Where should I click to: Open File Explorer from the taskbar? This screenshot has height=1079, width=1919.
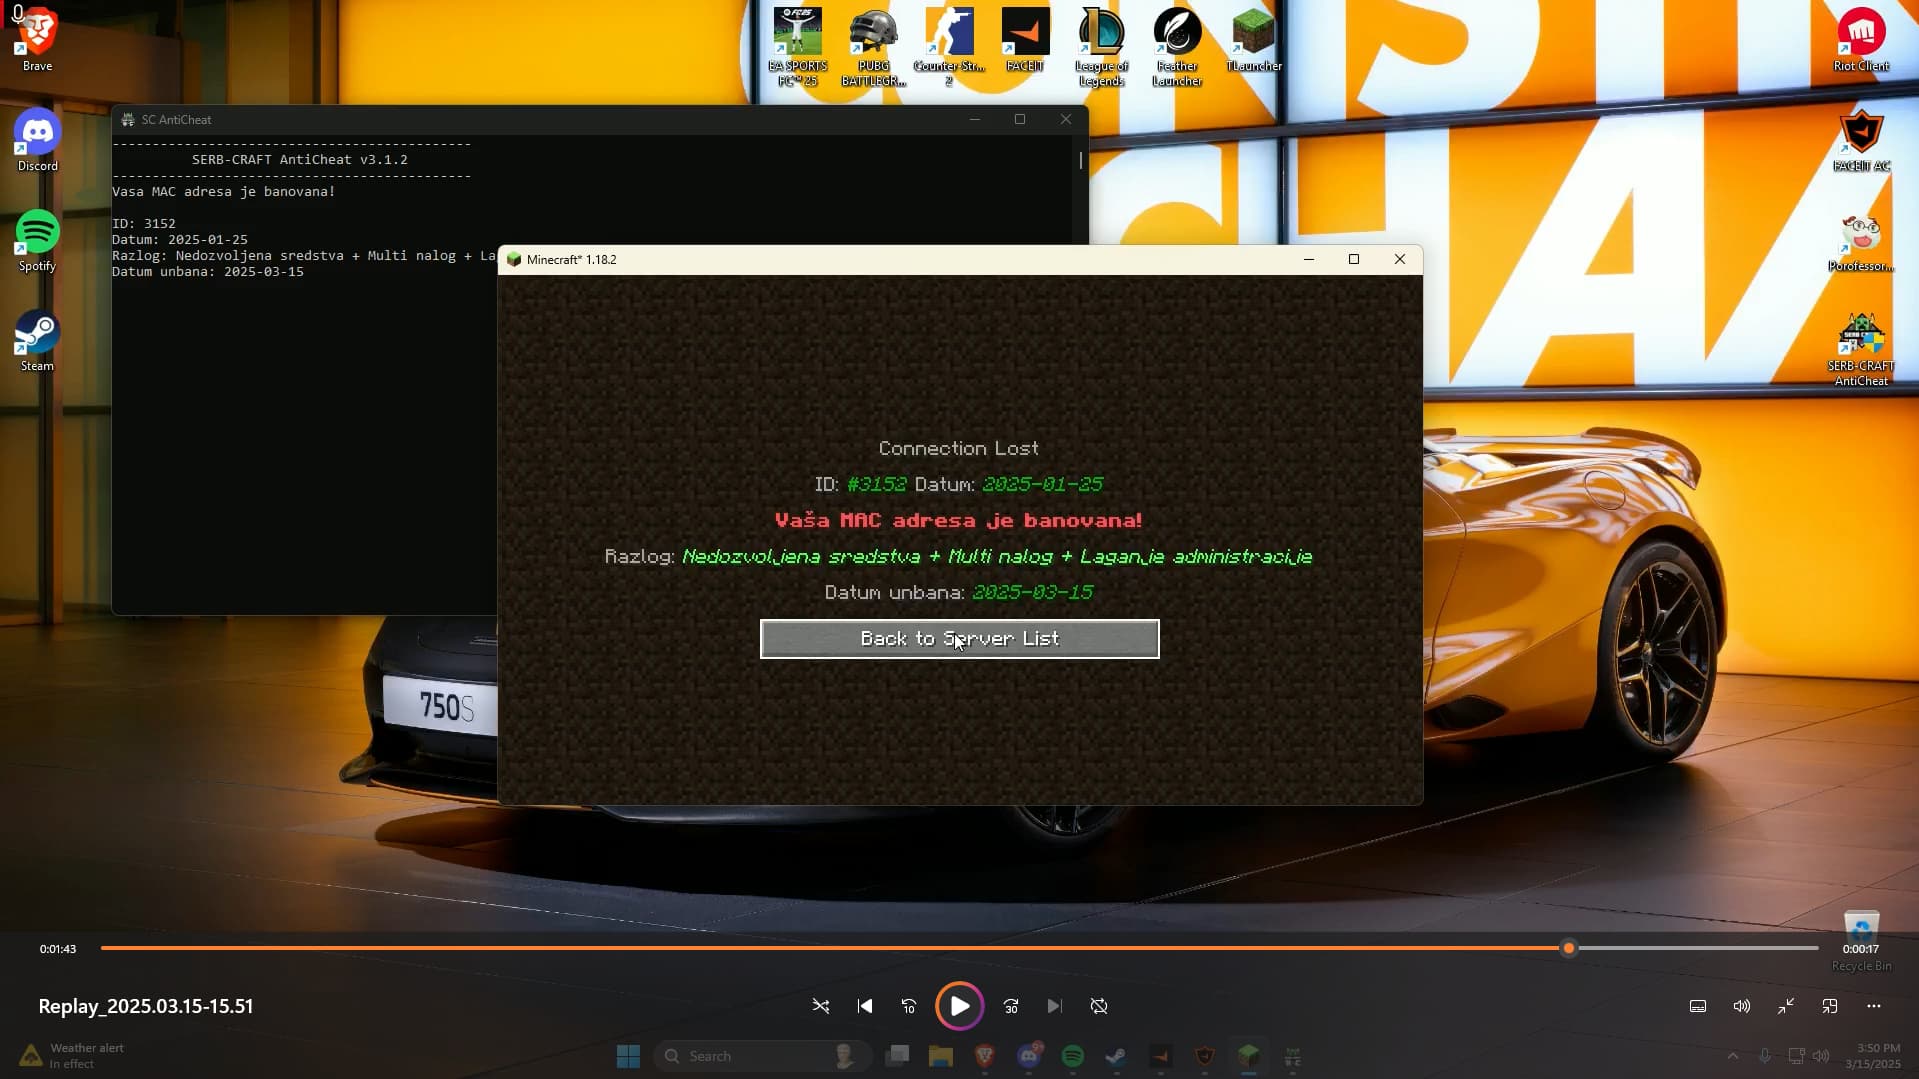(x=941, y=1056)
